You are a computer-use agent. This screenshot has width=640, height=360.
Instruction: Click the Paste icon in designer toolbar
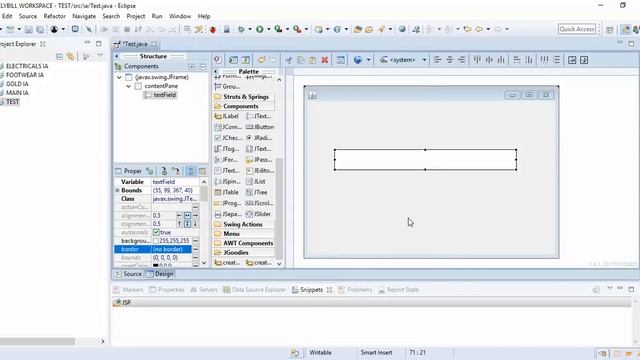click(x=312, y=60)
